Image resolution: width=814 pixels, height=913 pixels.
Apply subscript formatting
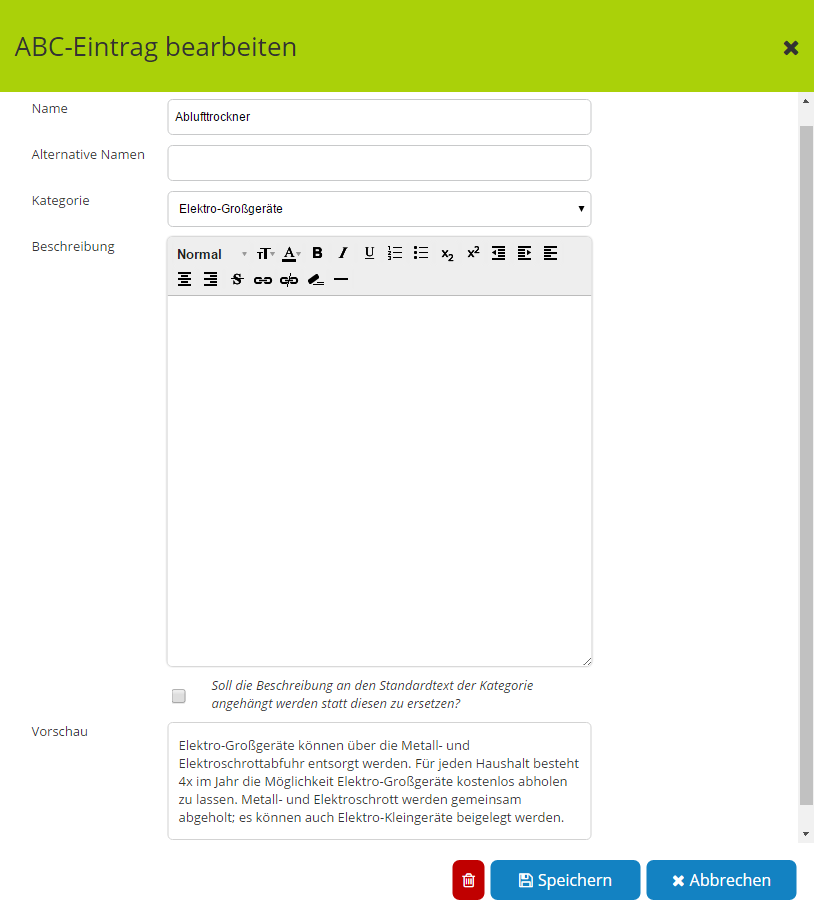click(x=447, y=254)
